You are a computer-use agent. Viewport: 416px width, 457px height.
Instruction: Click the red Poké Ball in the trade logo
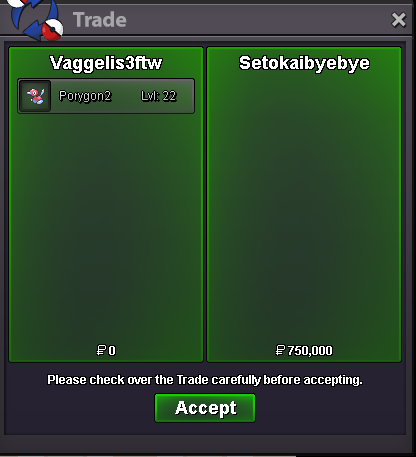tap(53, 30)
